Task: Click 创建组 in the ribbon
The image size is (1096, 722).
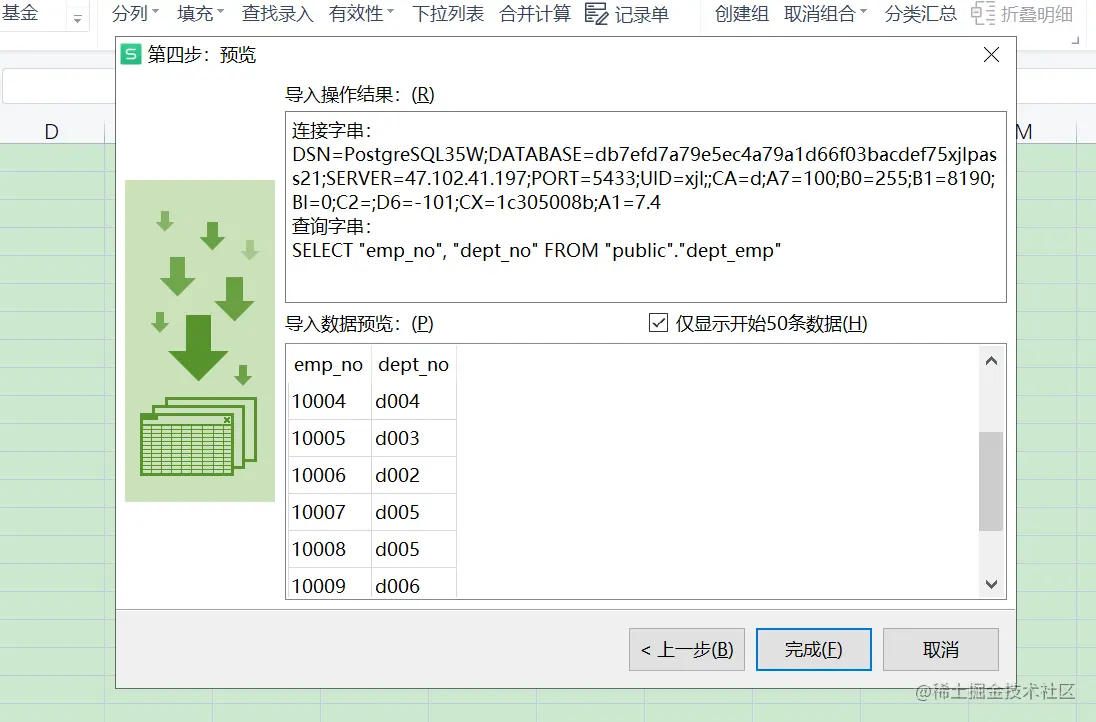Action: [x=742, y=13]
